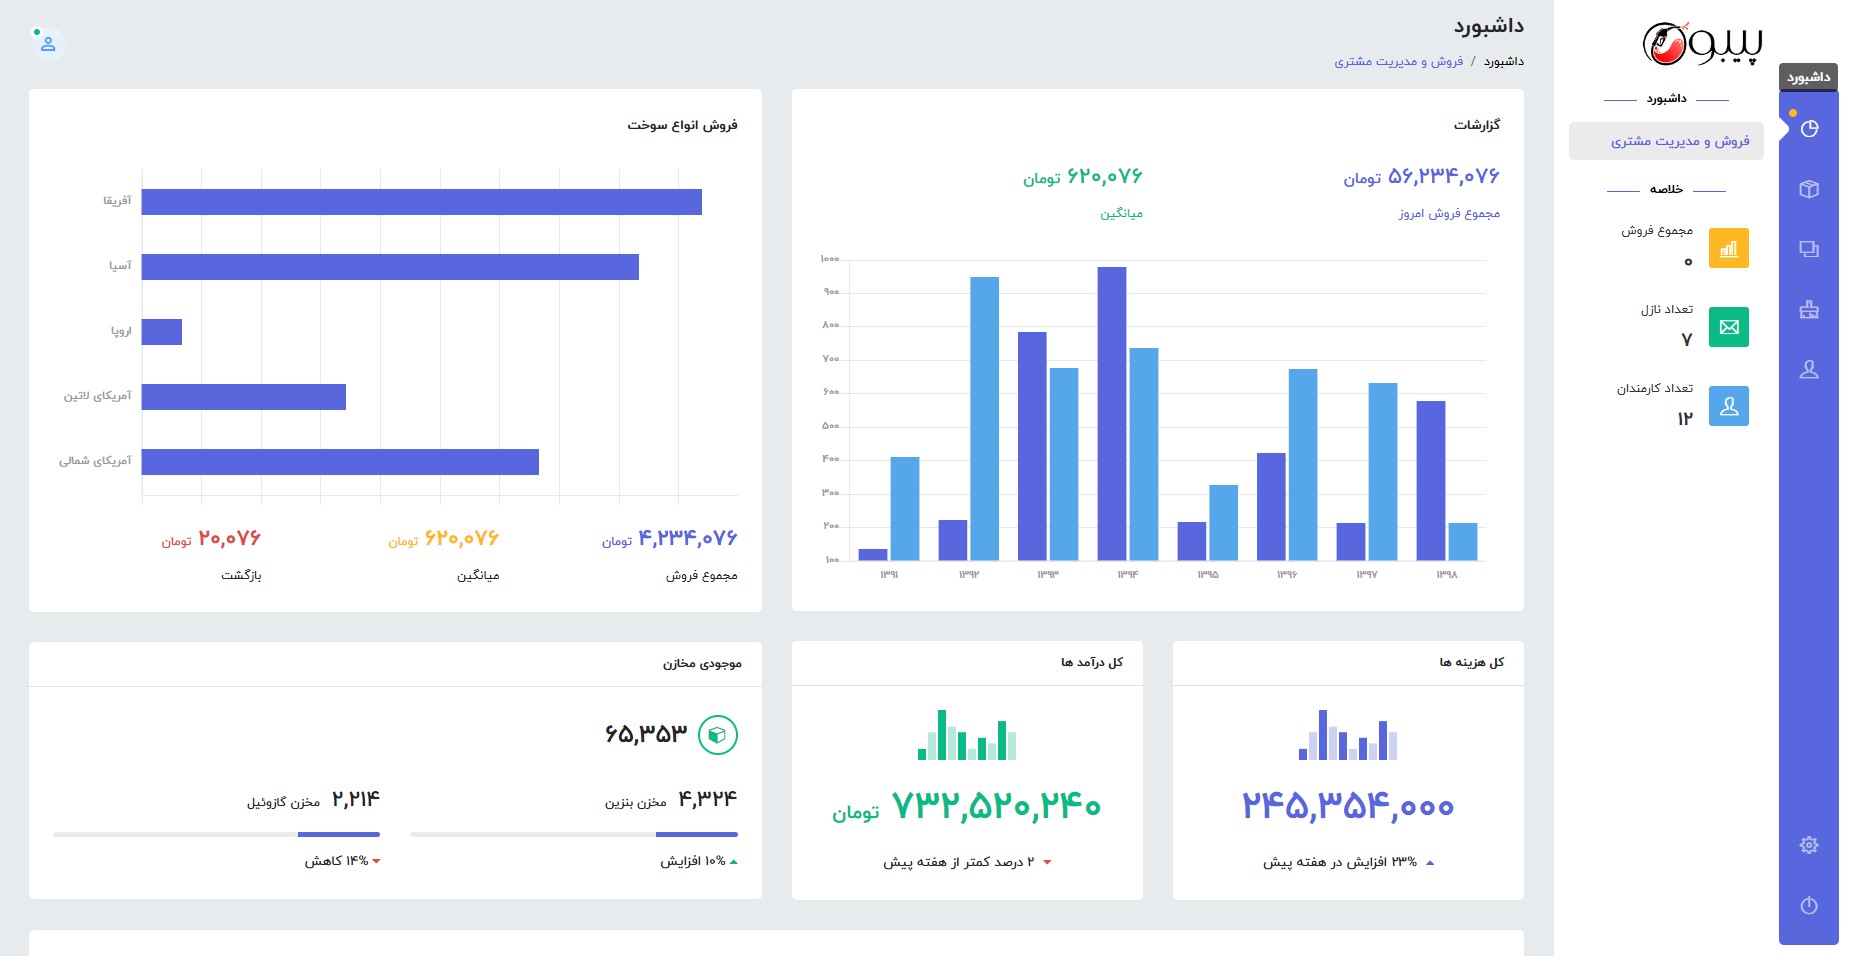Open the cube icon in the sidebar
Image resolution: width=1849 pixels, height=956 pixels.
pos(1809,189)
